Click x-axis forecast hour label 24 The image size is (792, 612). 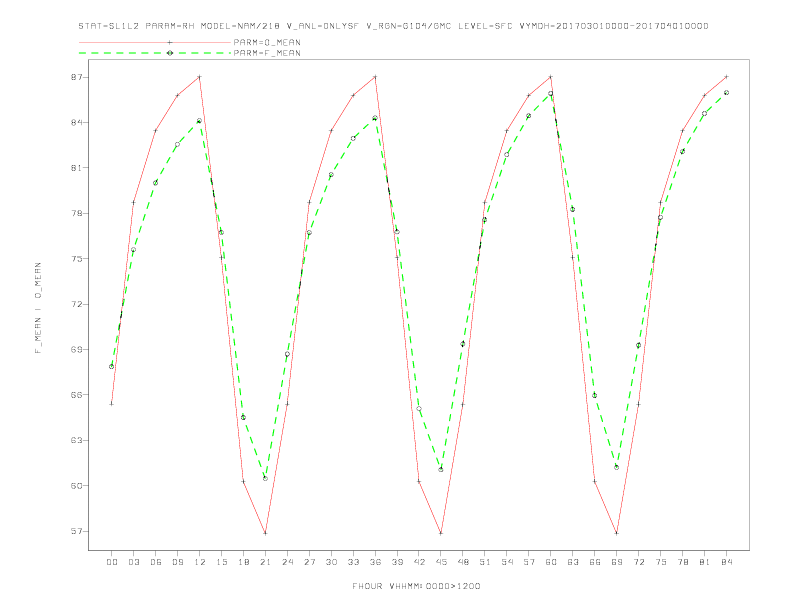point(287,562)
